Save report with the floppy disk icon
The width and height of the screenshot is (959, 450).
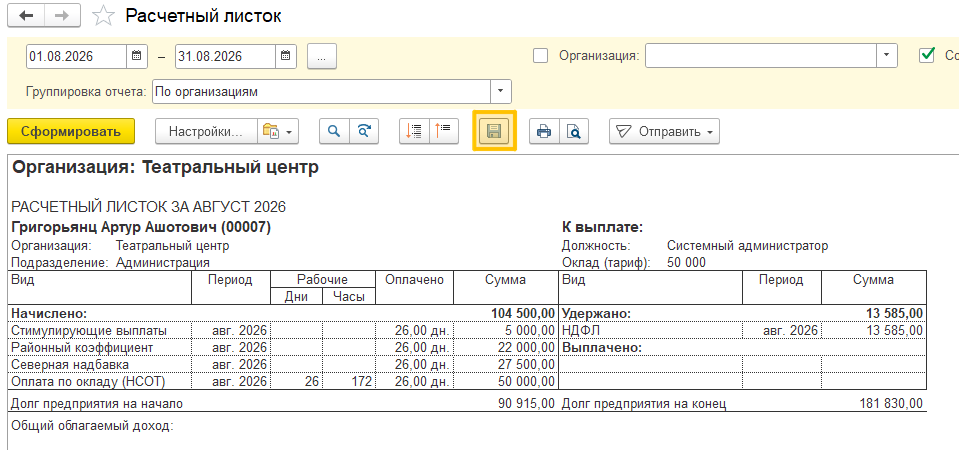494,131
